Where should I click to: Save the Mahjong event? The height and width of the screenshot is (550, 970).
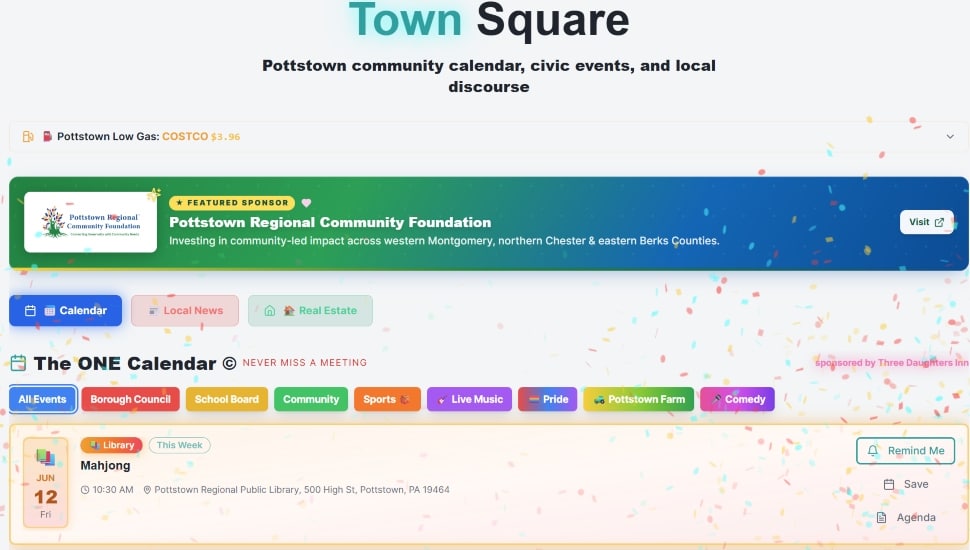pos(906,484)
